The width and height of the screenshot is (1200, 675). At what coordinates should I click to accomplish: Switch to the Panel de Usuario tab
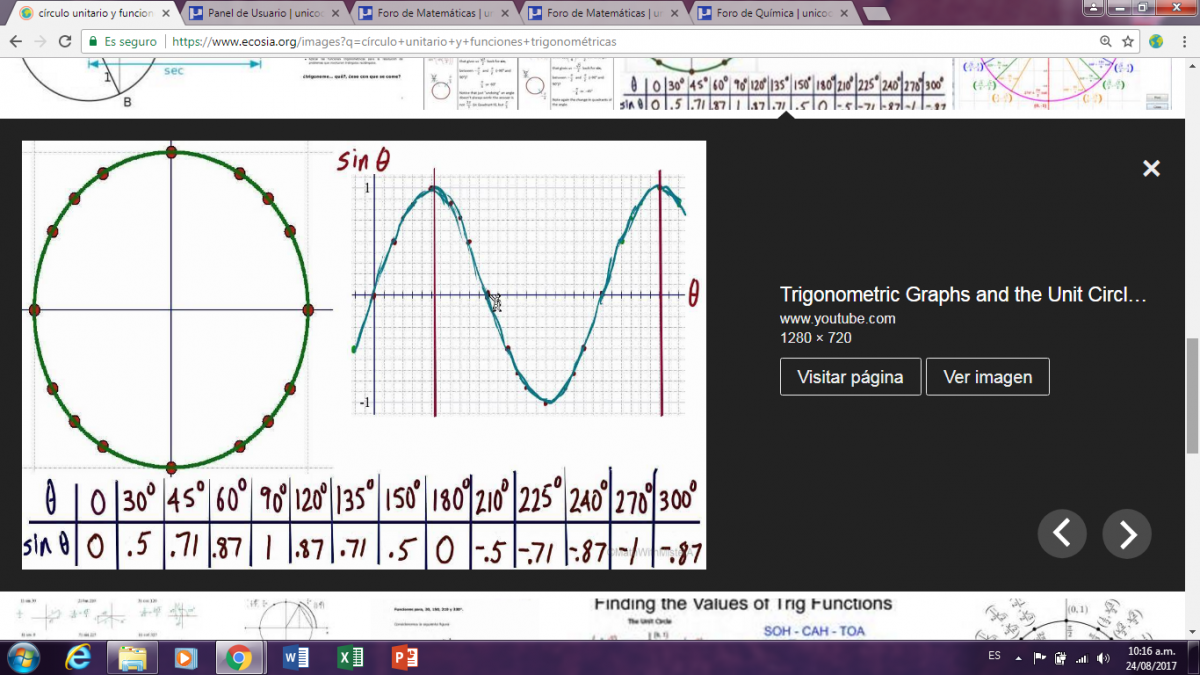point(264,14)
